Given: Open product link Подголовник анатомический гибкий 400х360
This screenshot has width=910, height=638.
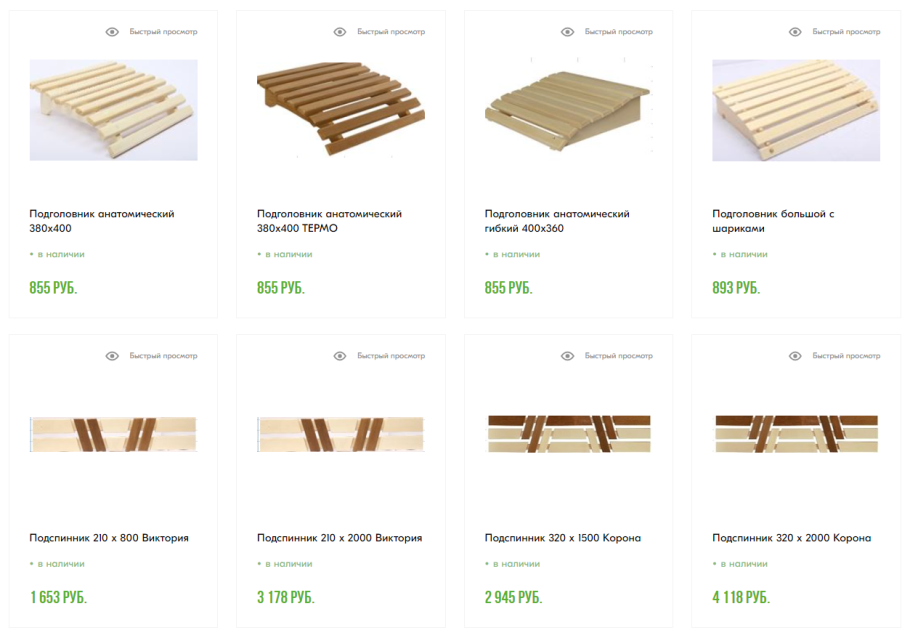Looking at the screenshot, I should (x=557, y=221).
